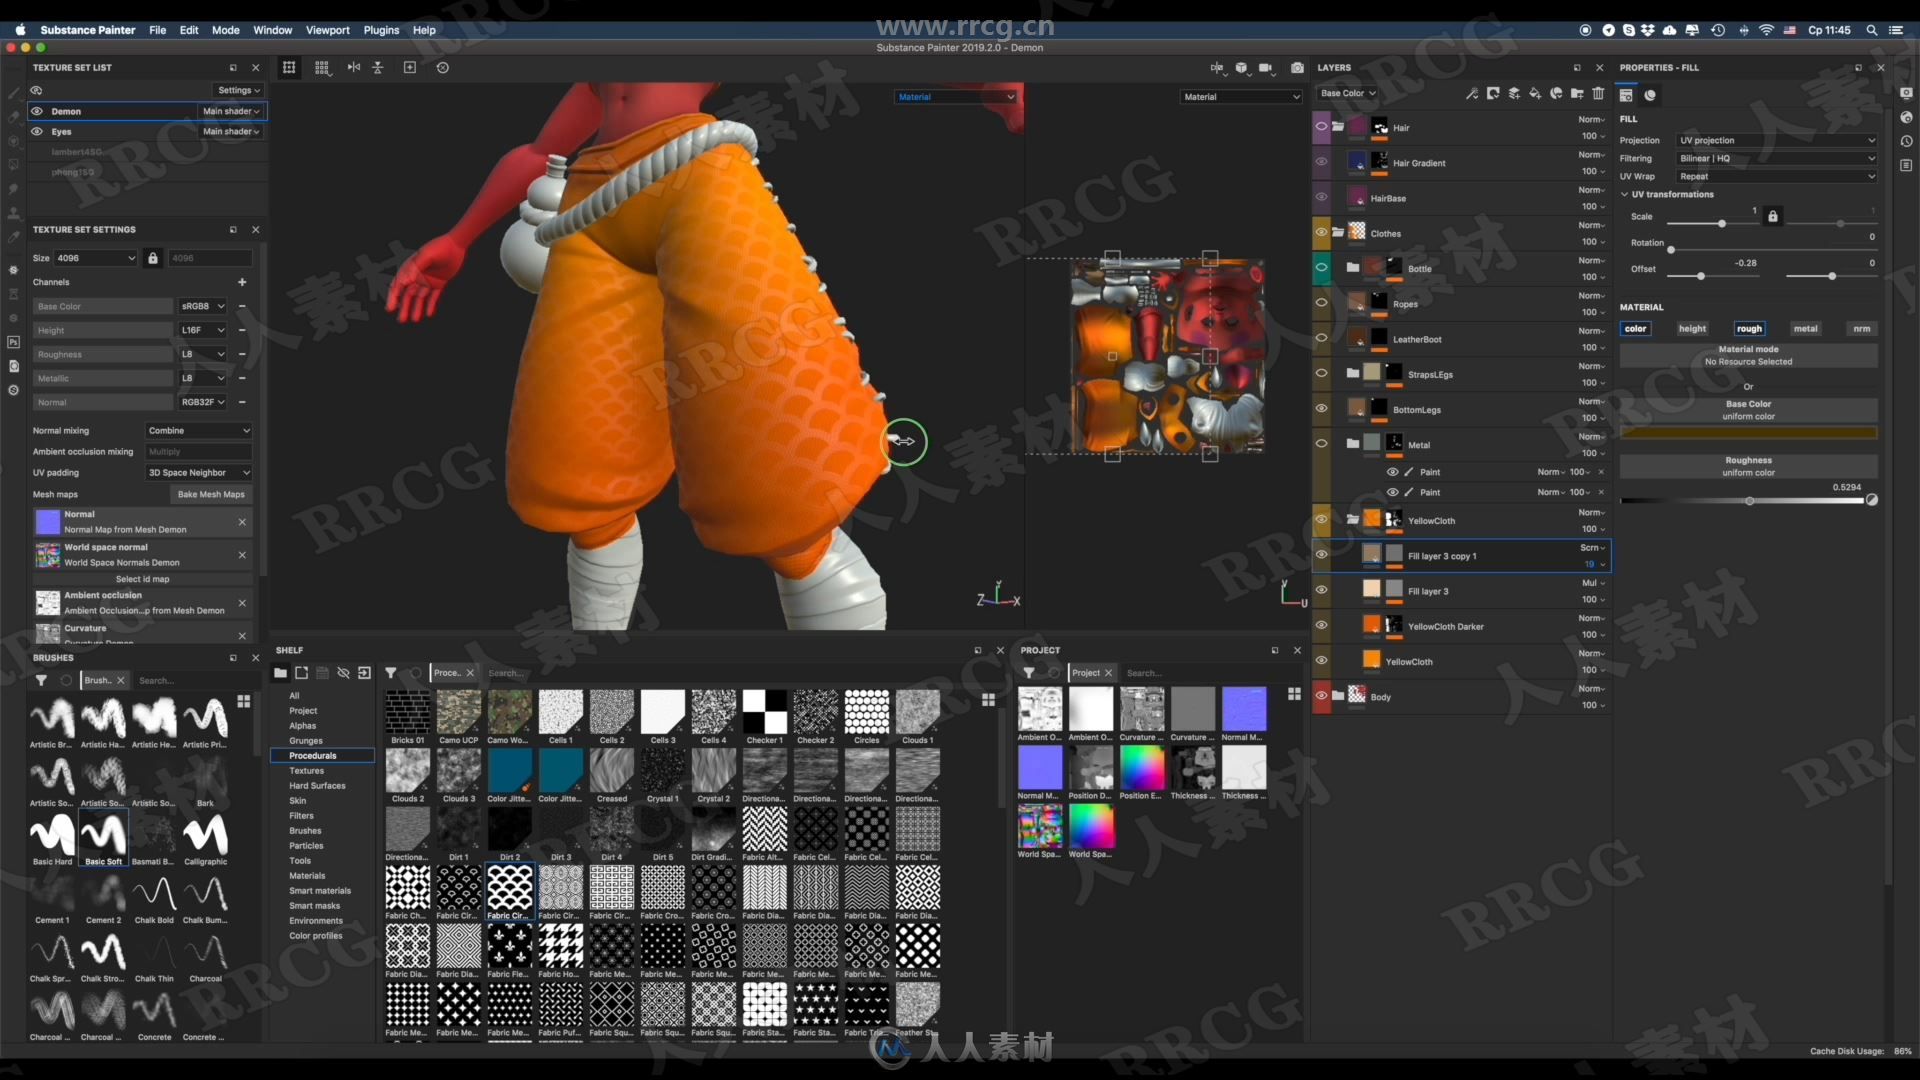This screenshot has height=1080, width=1920.
Task: Open Settings dropdown in Texture Set List
Action: pyautogui.click(x=240, y=90)
